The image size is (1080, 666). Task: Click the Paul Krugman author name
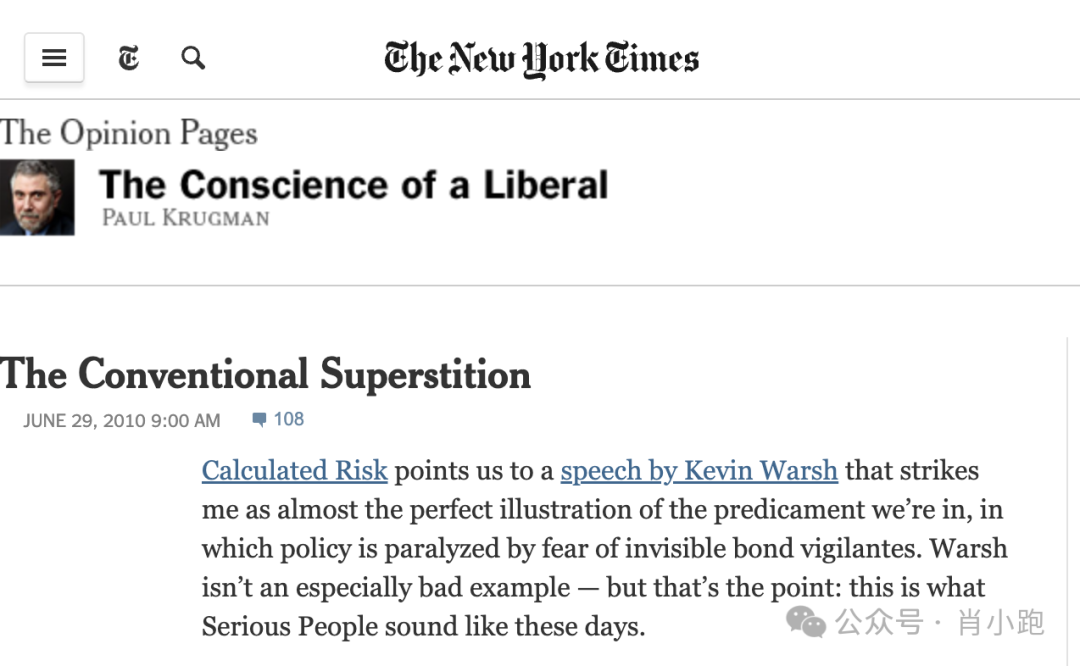tap(185, 217)
